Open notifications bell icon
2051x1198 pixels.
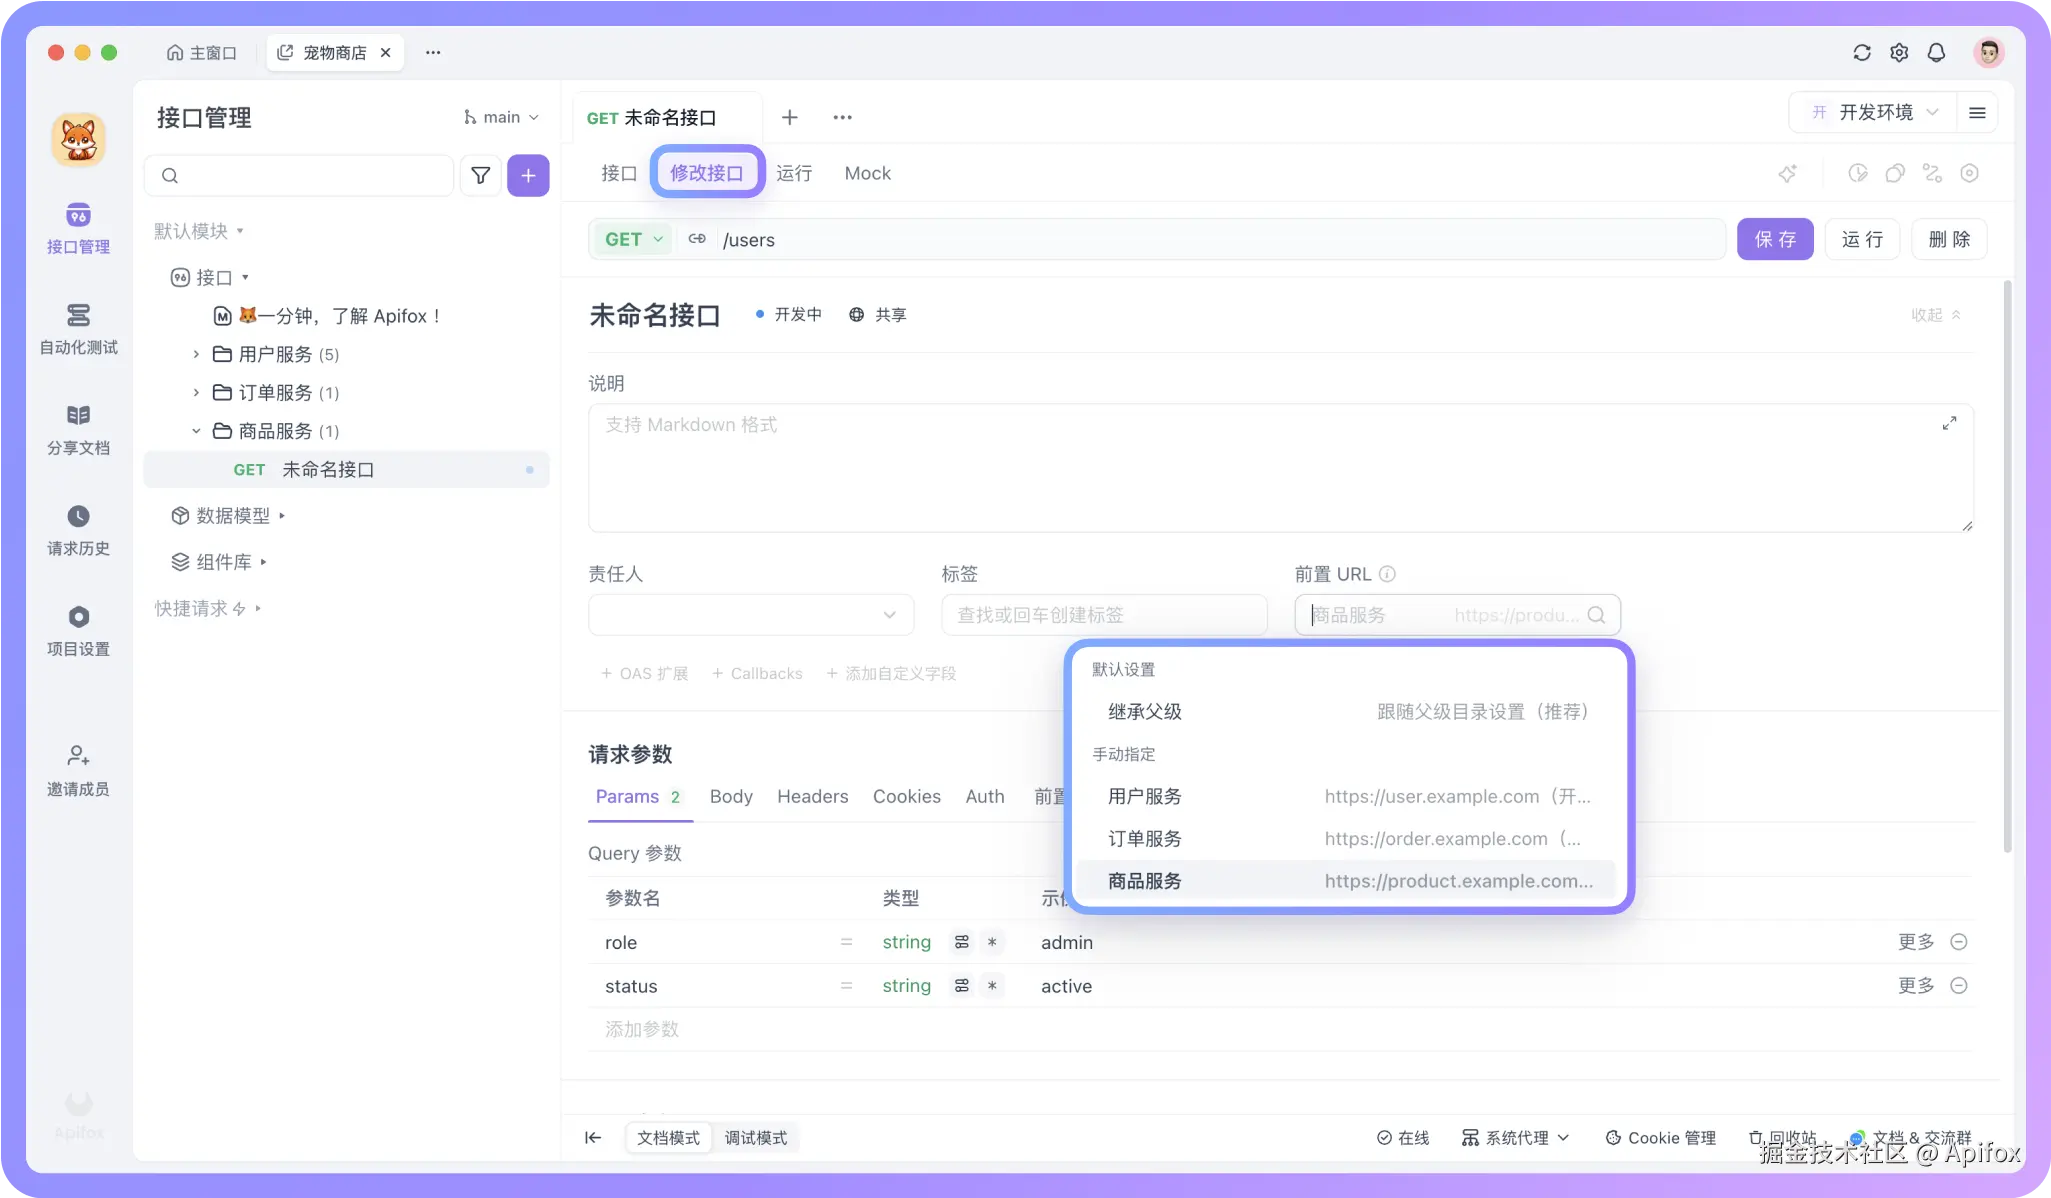1936,53
